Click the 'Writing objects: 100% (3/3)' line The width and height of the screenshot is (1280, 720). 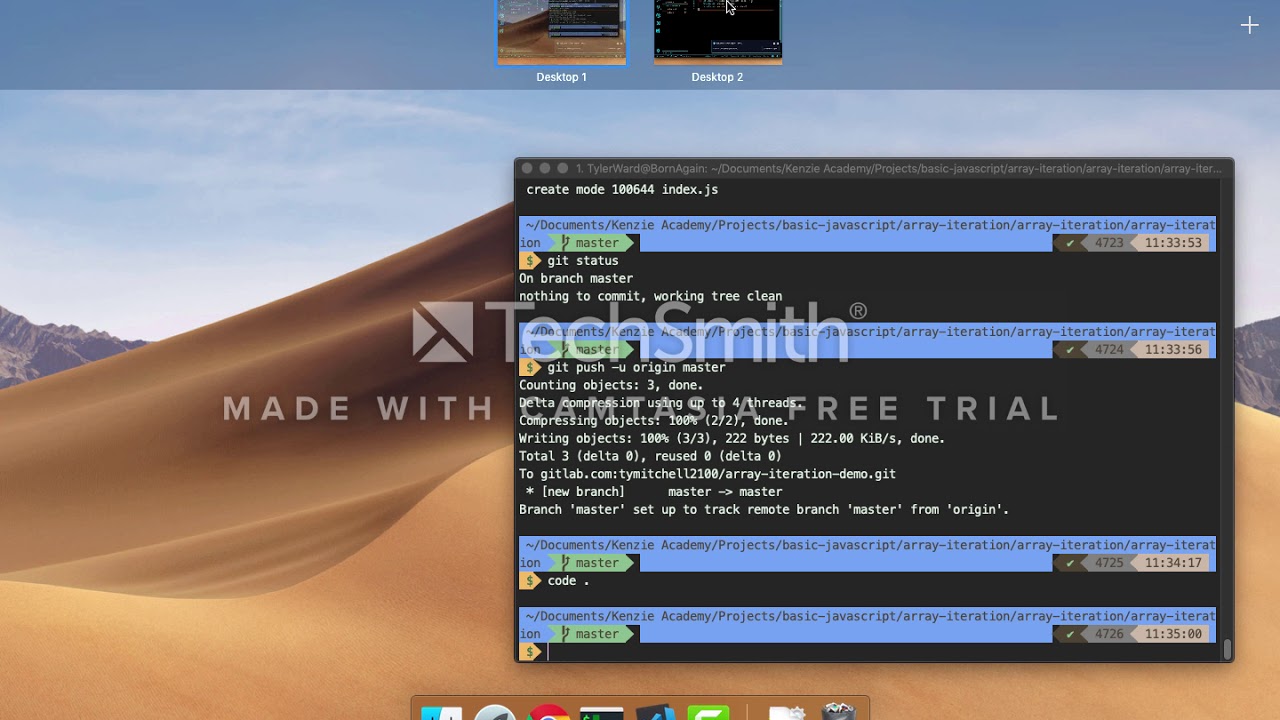732,439
